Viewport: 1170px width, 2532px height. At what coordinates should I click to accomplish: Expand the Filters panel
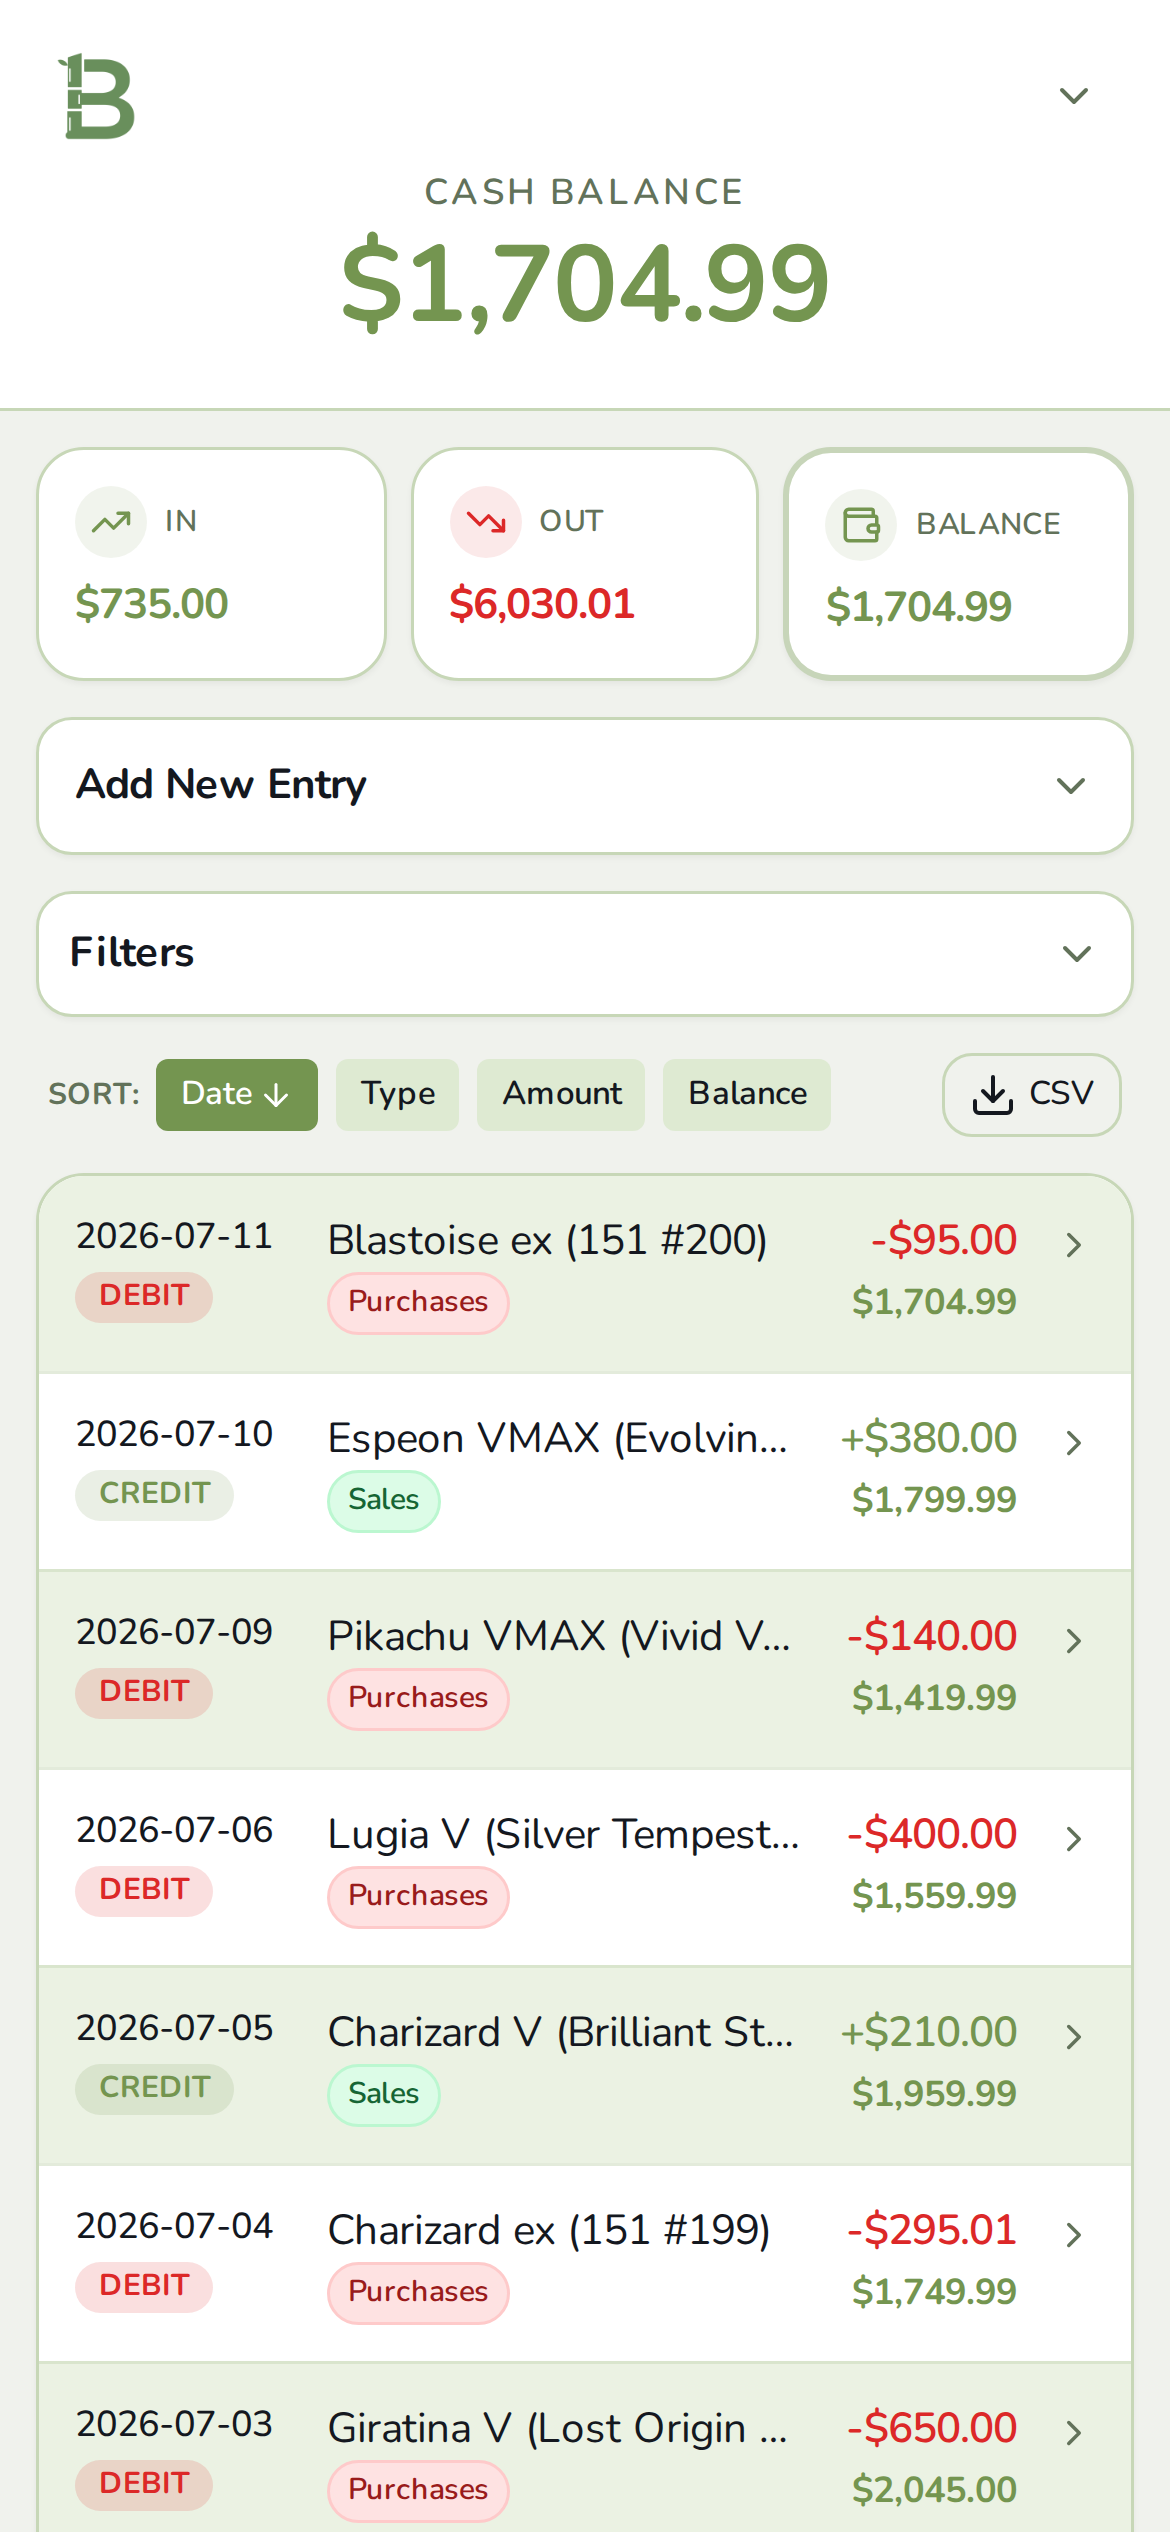click(x=585, y=954)
